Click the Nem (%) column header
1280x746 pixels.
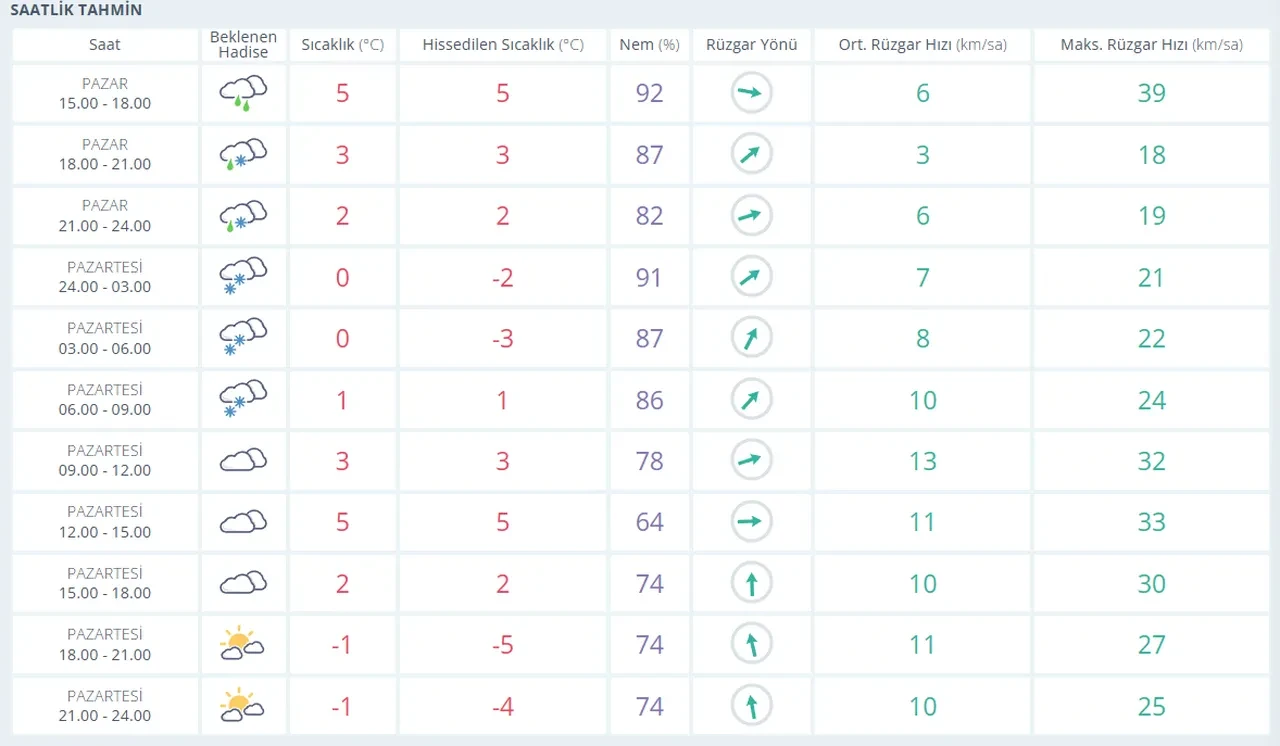pos(649,45)
